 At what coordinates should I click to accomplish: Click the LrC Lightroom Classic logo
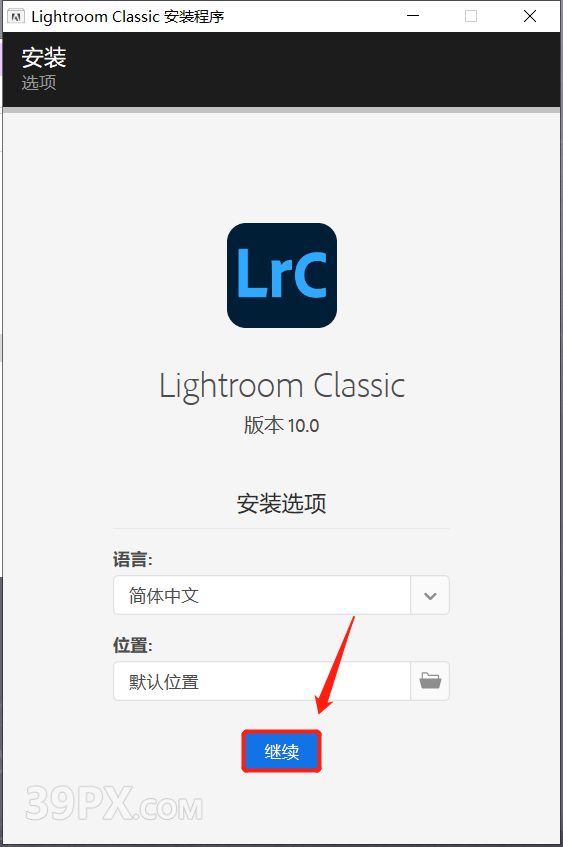pyautogui.click(x=282, y=275)
